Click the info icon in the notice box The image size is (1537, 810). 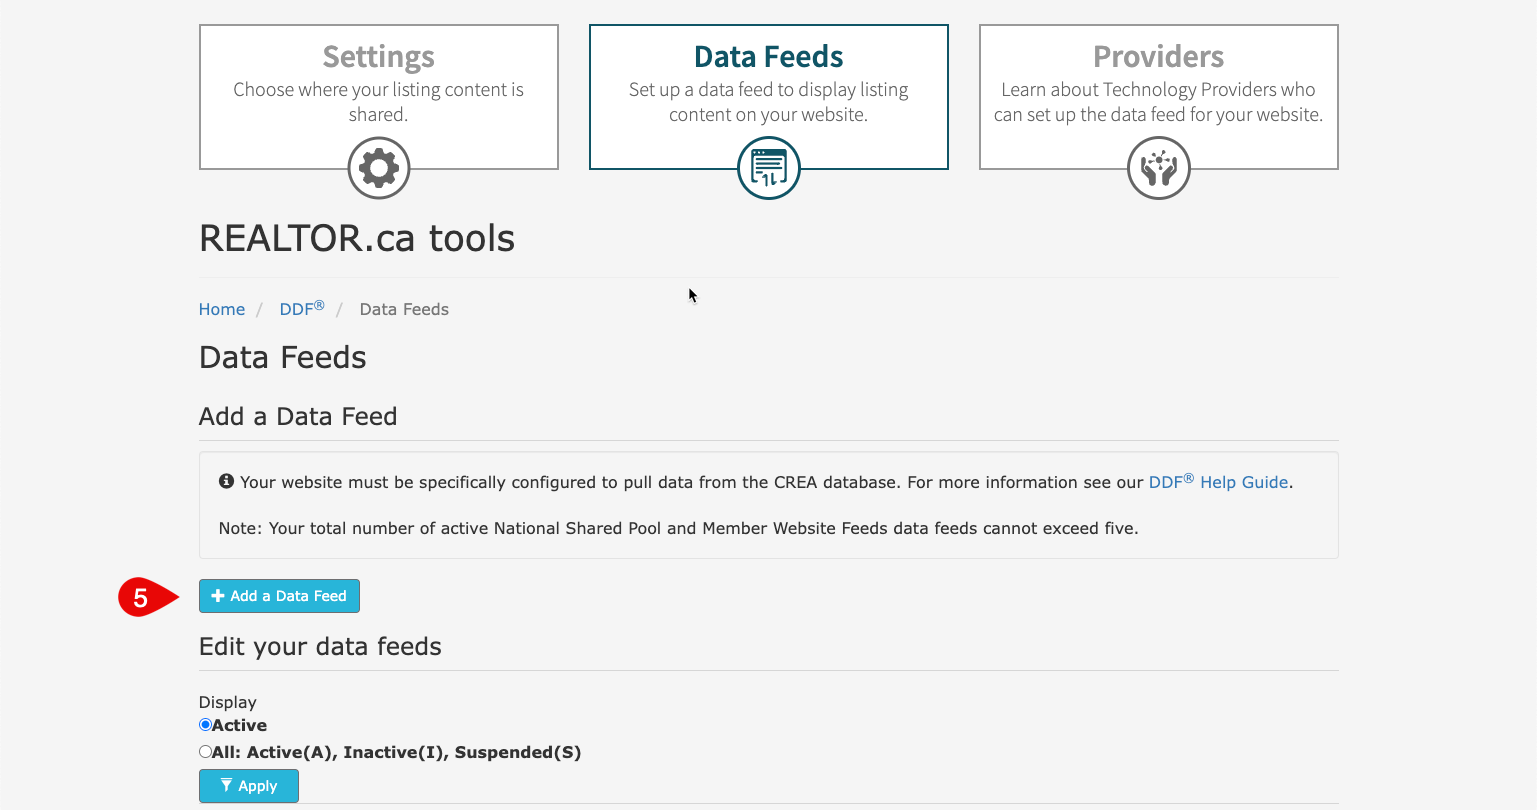[226, 482]
